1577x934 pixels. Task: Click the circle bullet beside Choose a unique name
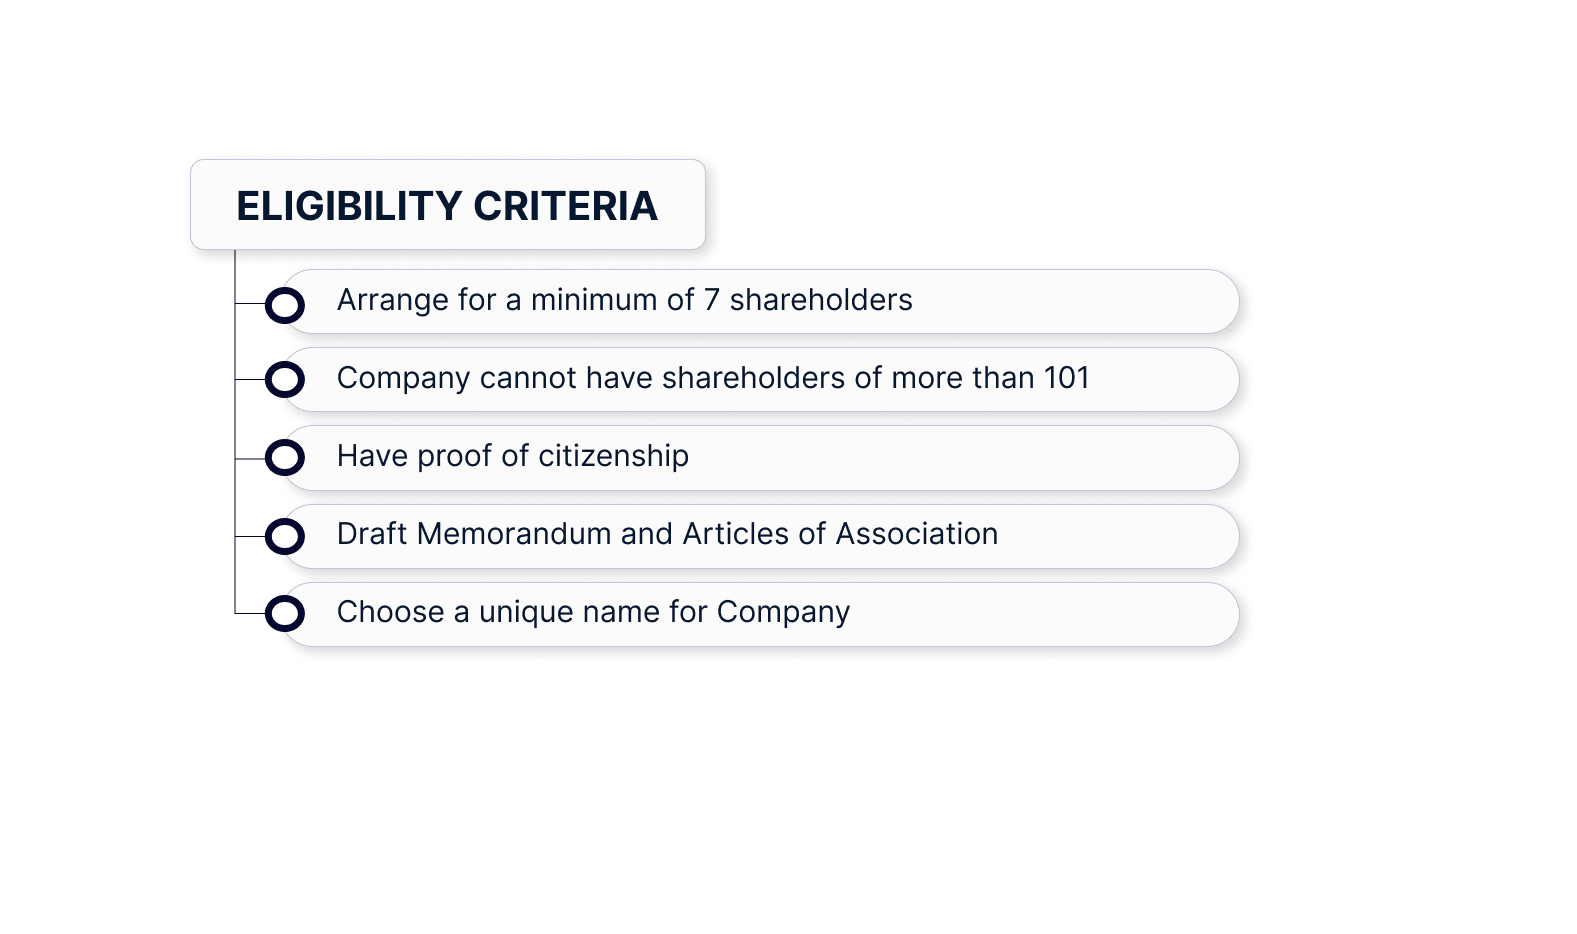[x=285, y=613]
